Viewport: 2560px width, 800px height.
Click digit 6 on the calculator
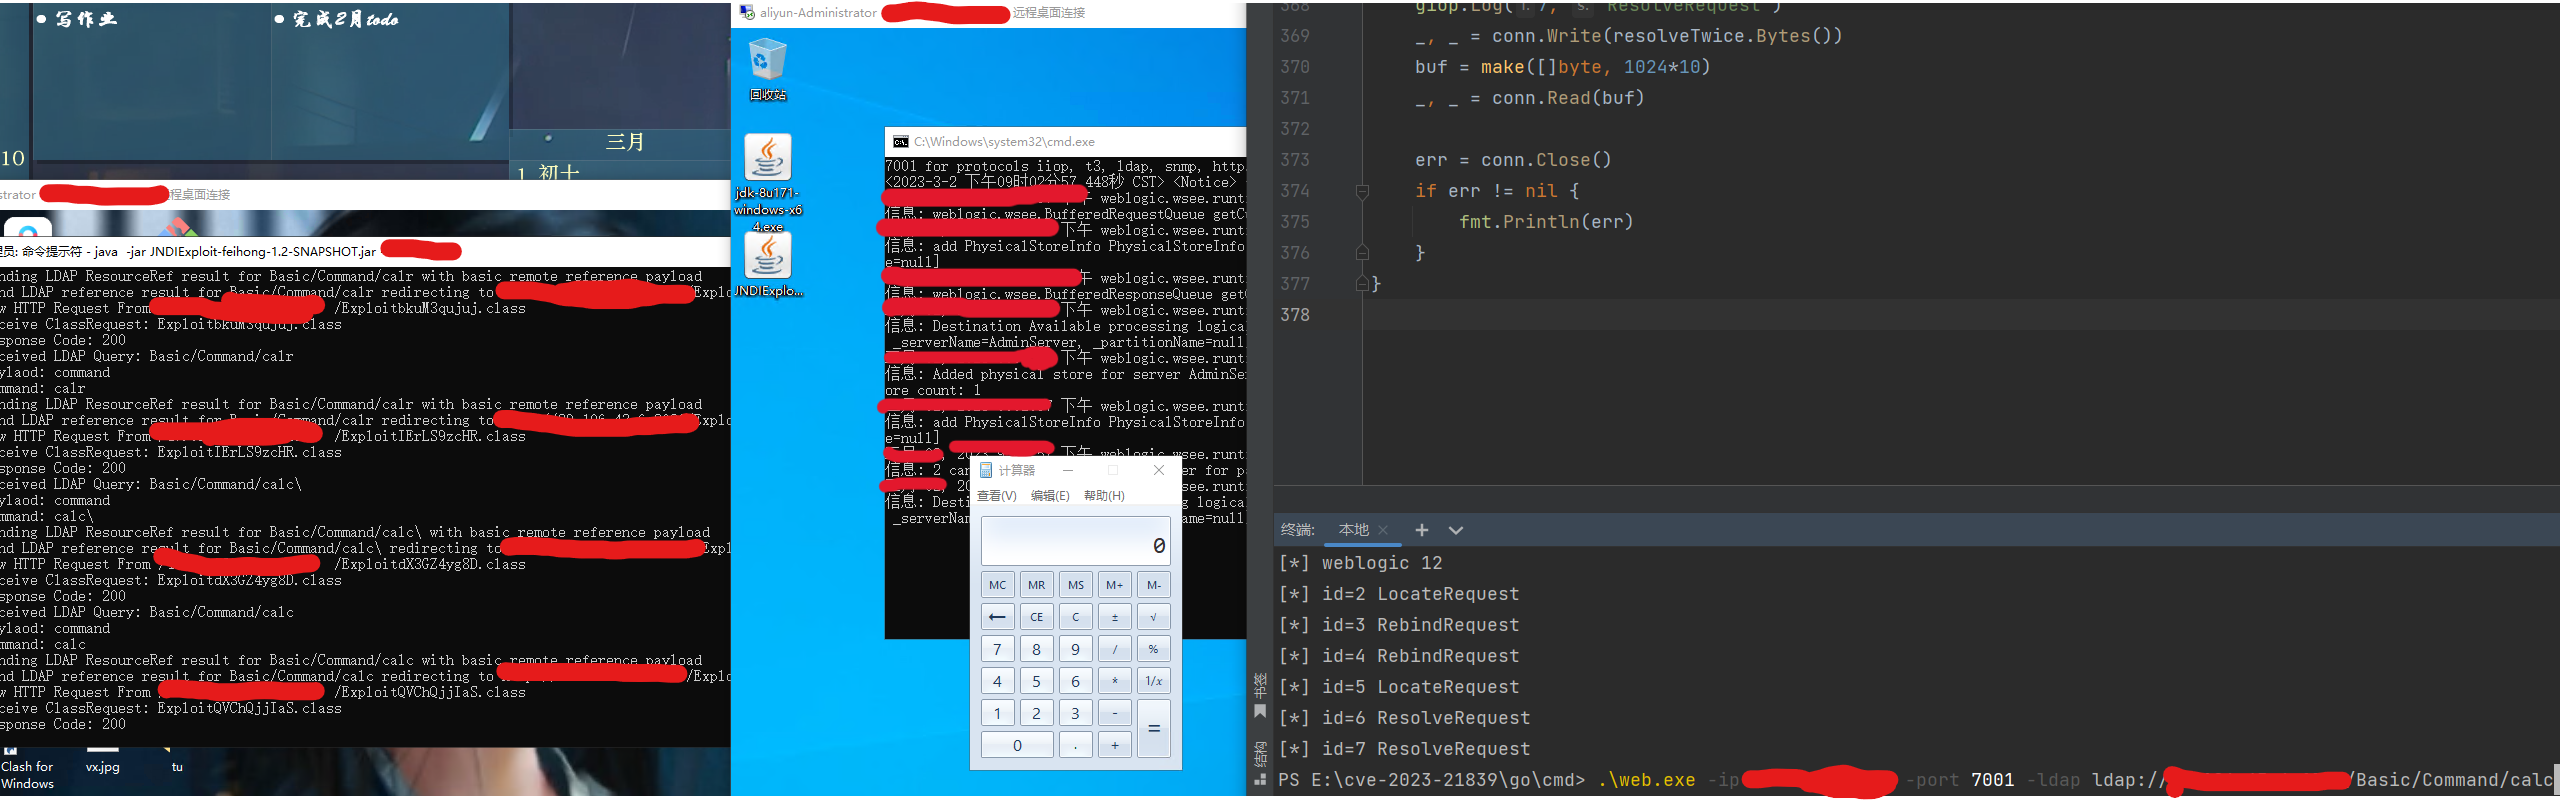[x=1075, y=681]
